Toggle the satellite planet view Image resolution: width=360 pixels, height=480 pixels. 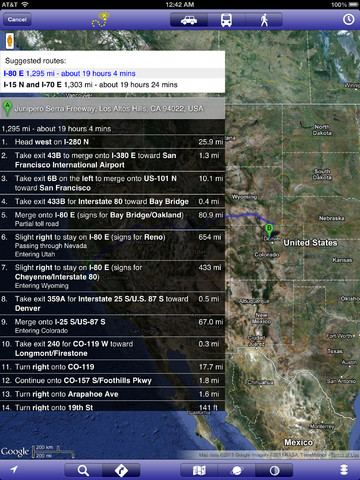click(237, 470)
